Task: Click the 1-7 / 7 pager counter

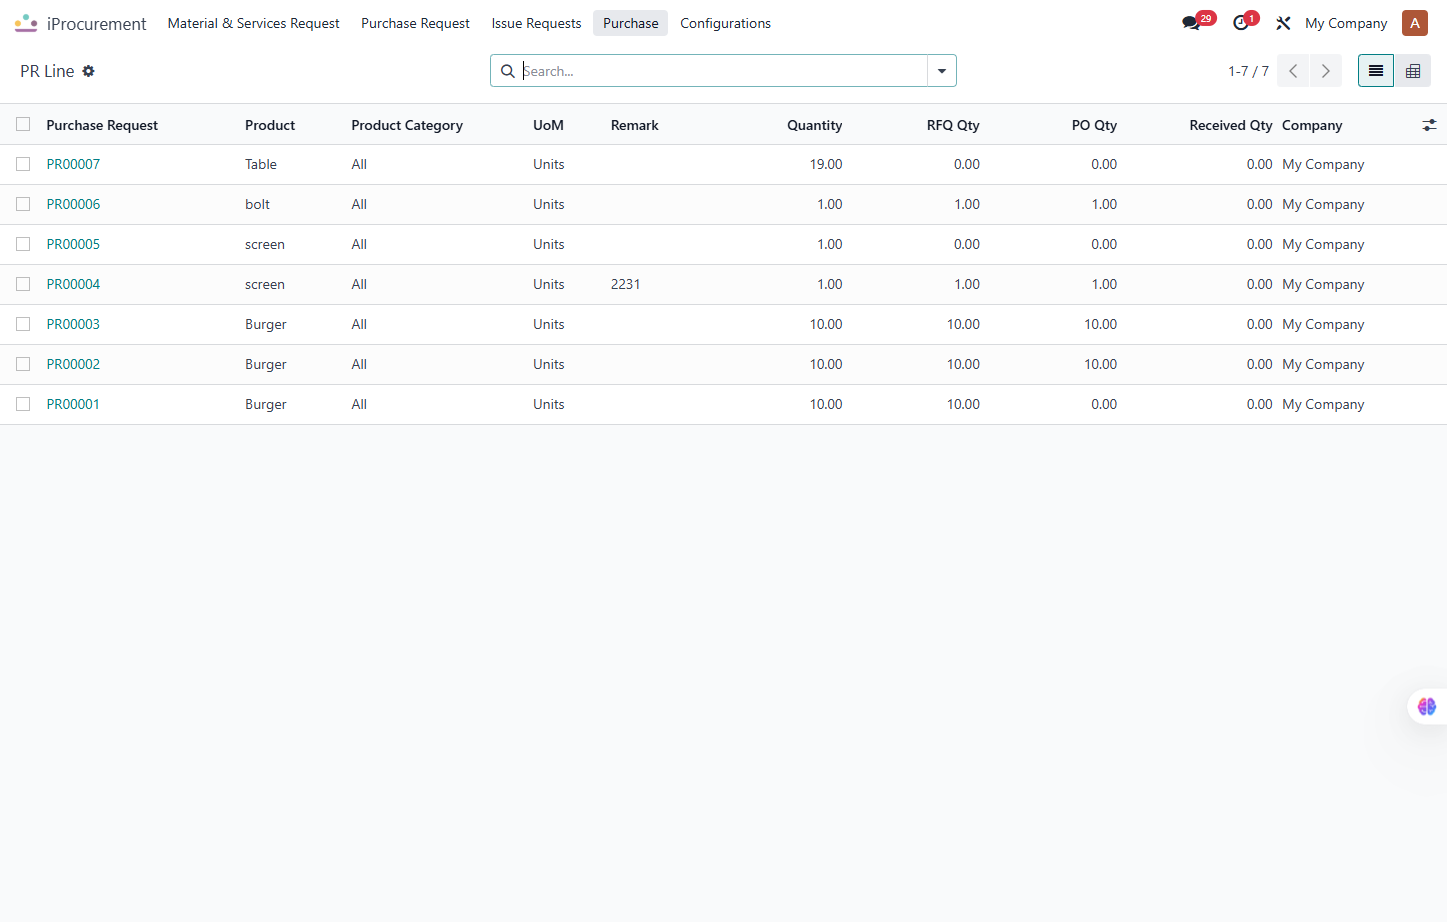Action: pos(1248,71)
